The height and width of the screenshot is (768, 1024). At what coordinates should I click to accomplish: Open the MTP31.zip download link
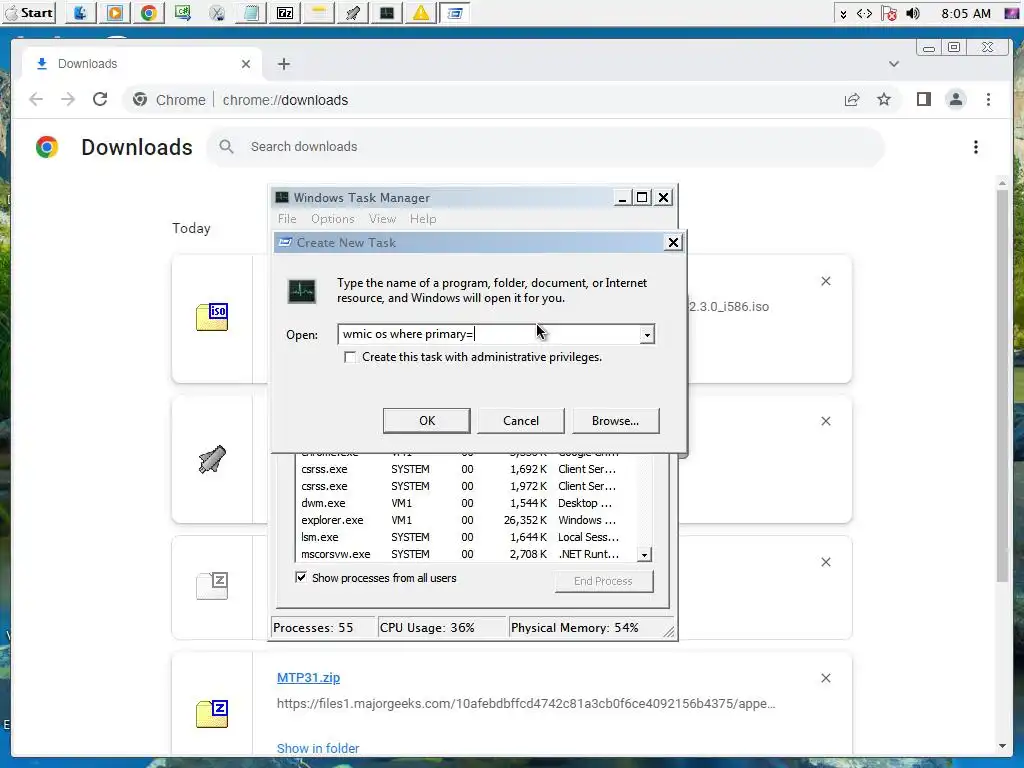308,678
